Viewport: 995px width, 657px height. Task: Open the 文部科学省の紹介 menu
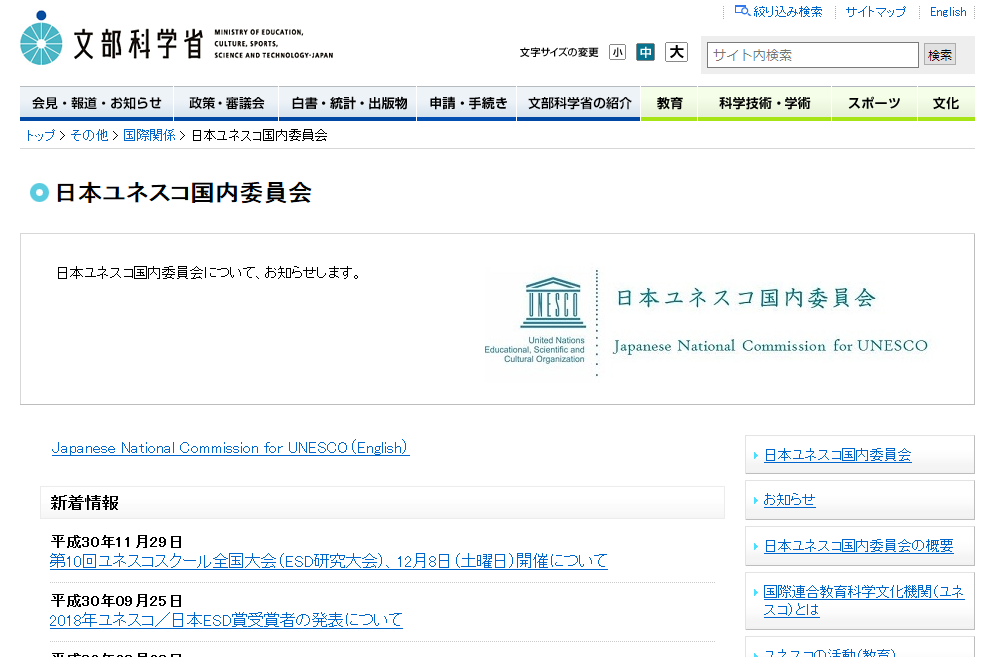point(579,103)
